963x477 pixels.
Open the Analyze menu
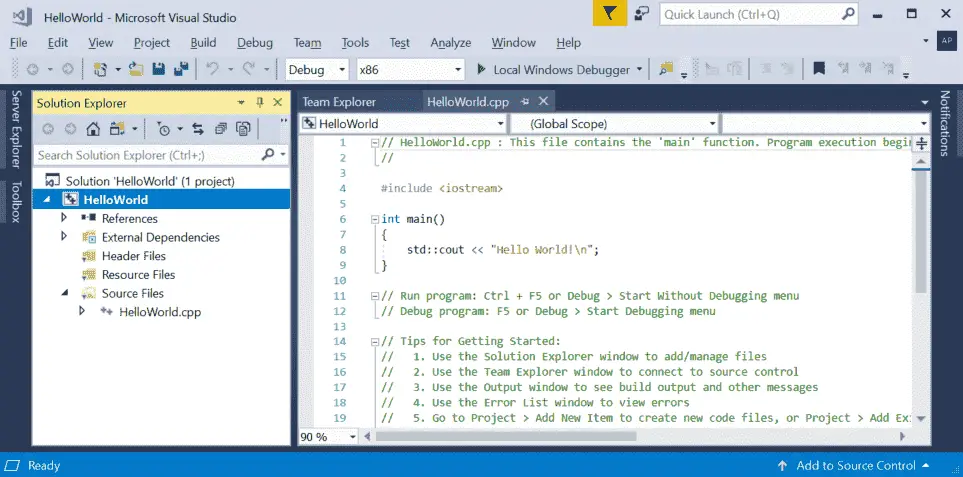(x=451, y=42)
